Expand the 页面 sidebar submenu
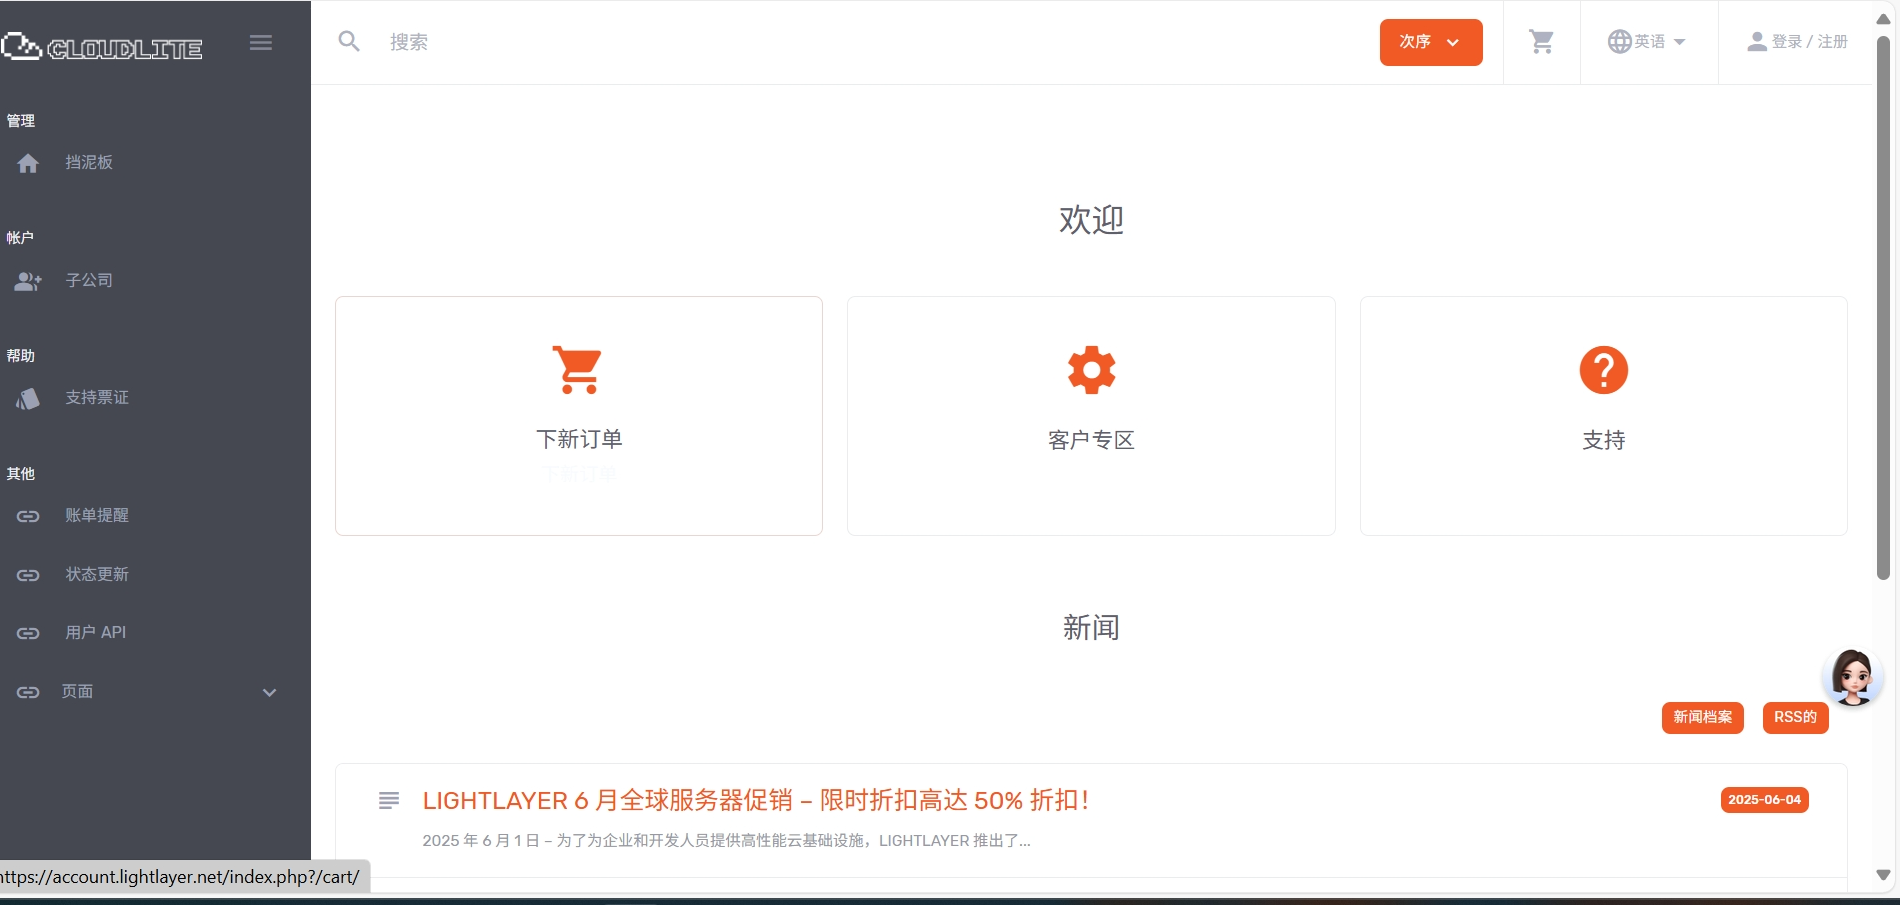This screenshot has height=905, width=1900. tap(268, 692)
